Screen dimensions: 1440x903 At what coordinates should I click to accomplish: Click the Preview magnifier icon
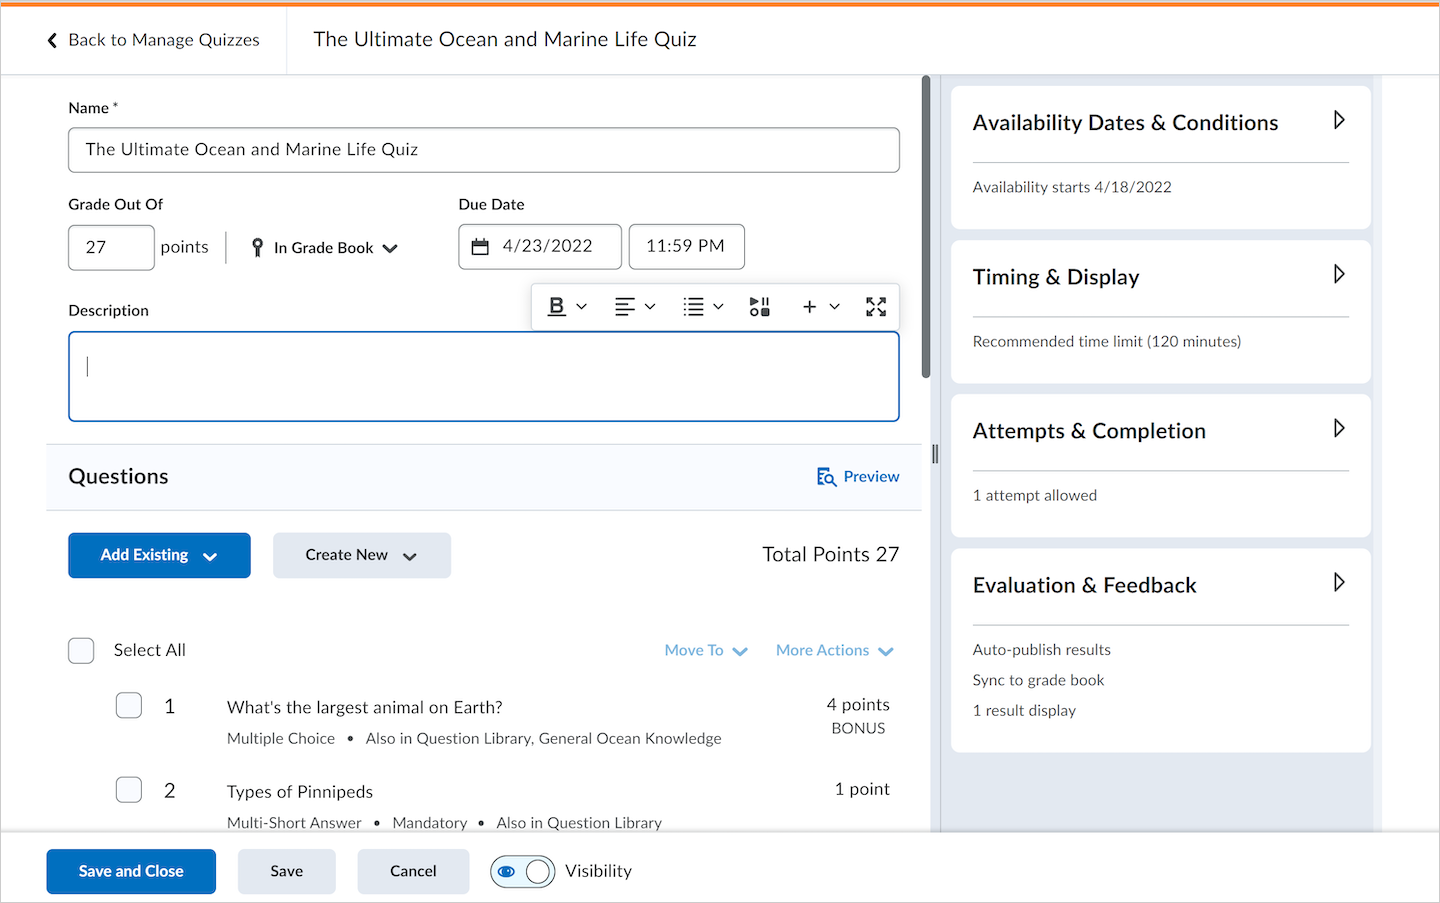pyautogui.click(x=826, y=477)
